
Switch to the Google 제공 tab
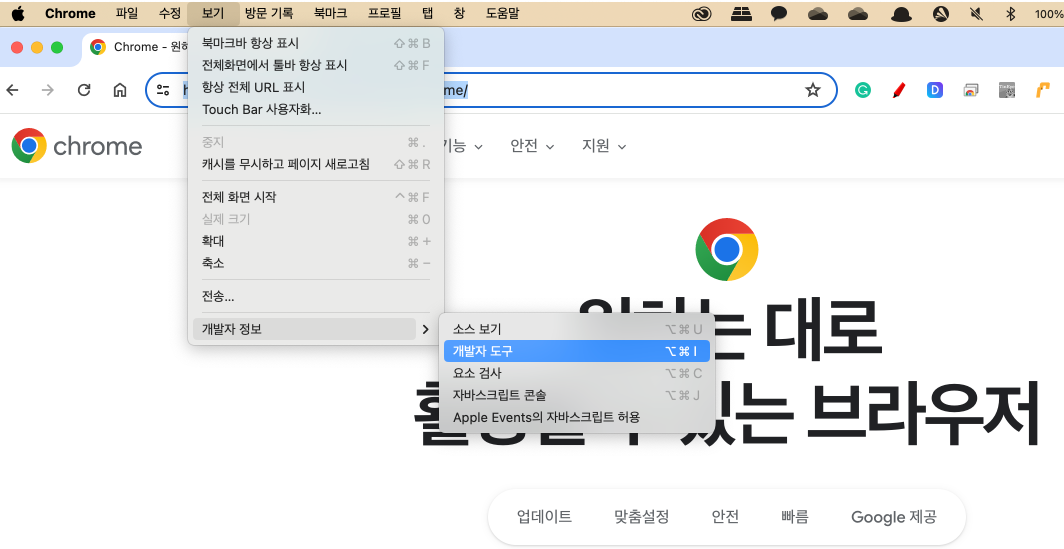tap(894, 517)
